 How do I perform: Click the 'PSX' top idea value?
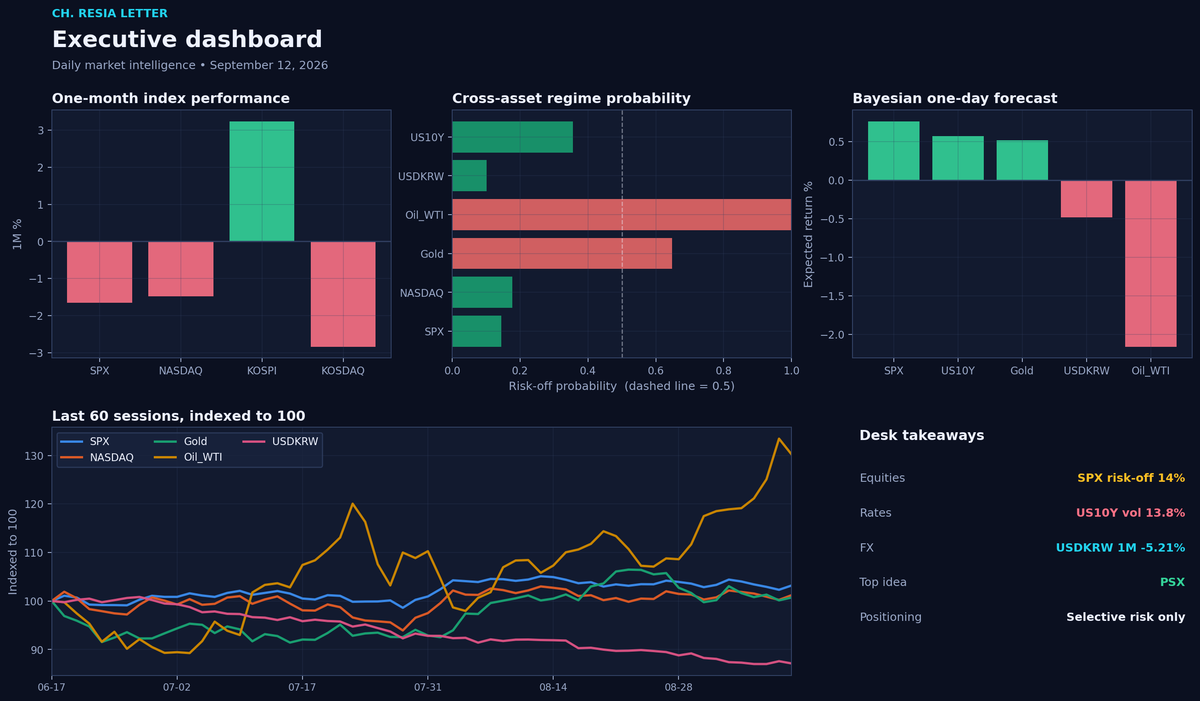[1173, 582]
